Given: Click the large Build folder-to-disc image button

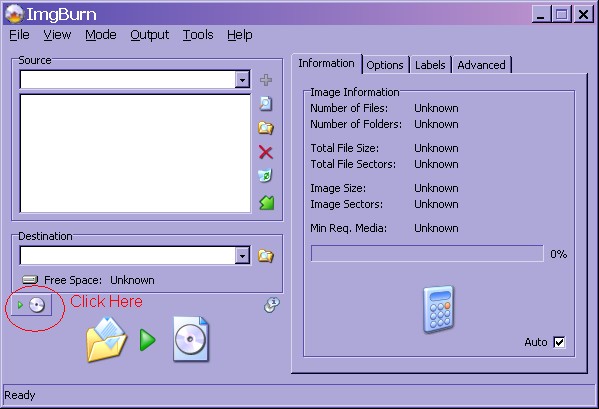Looking at the screenshot, I should 147,339.
